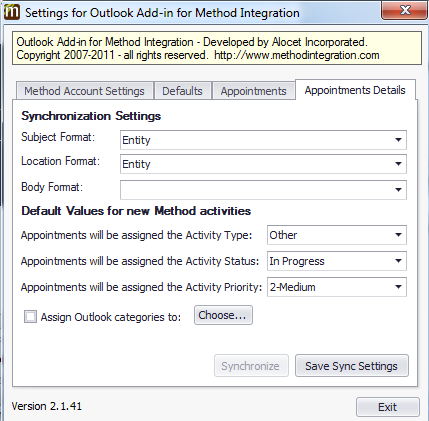Click the window title text
The image size is (429, 421).
[162, 13]
